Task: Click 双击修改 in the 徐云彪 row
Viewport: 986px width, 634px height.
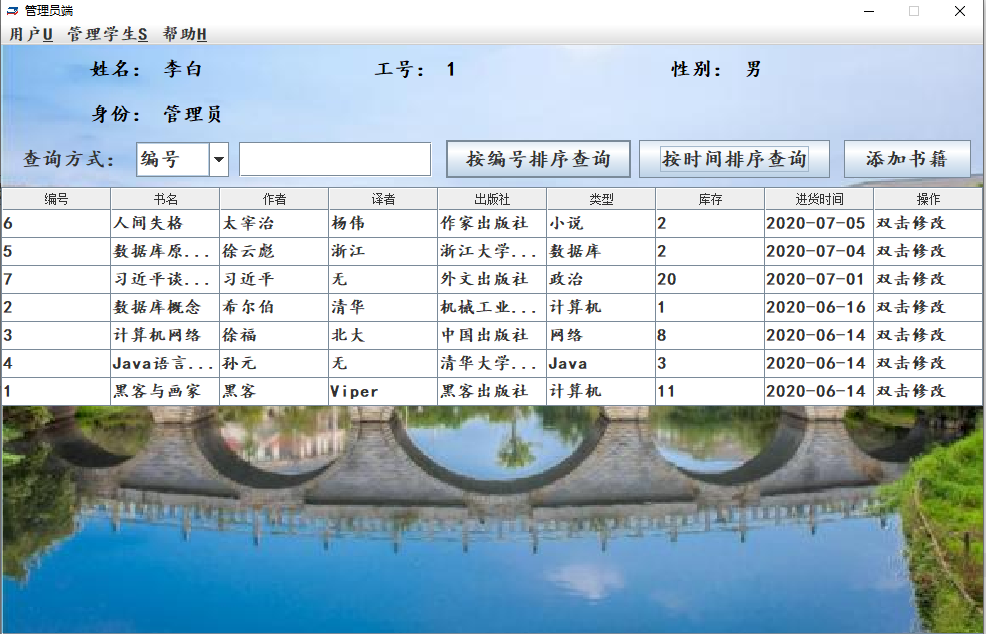Action: pyautogui.click(x=928, y=252)
